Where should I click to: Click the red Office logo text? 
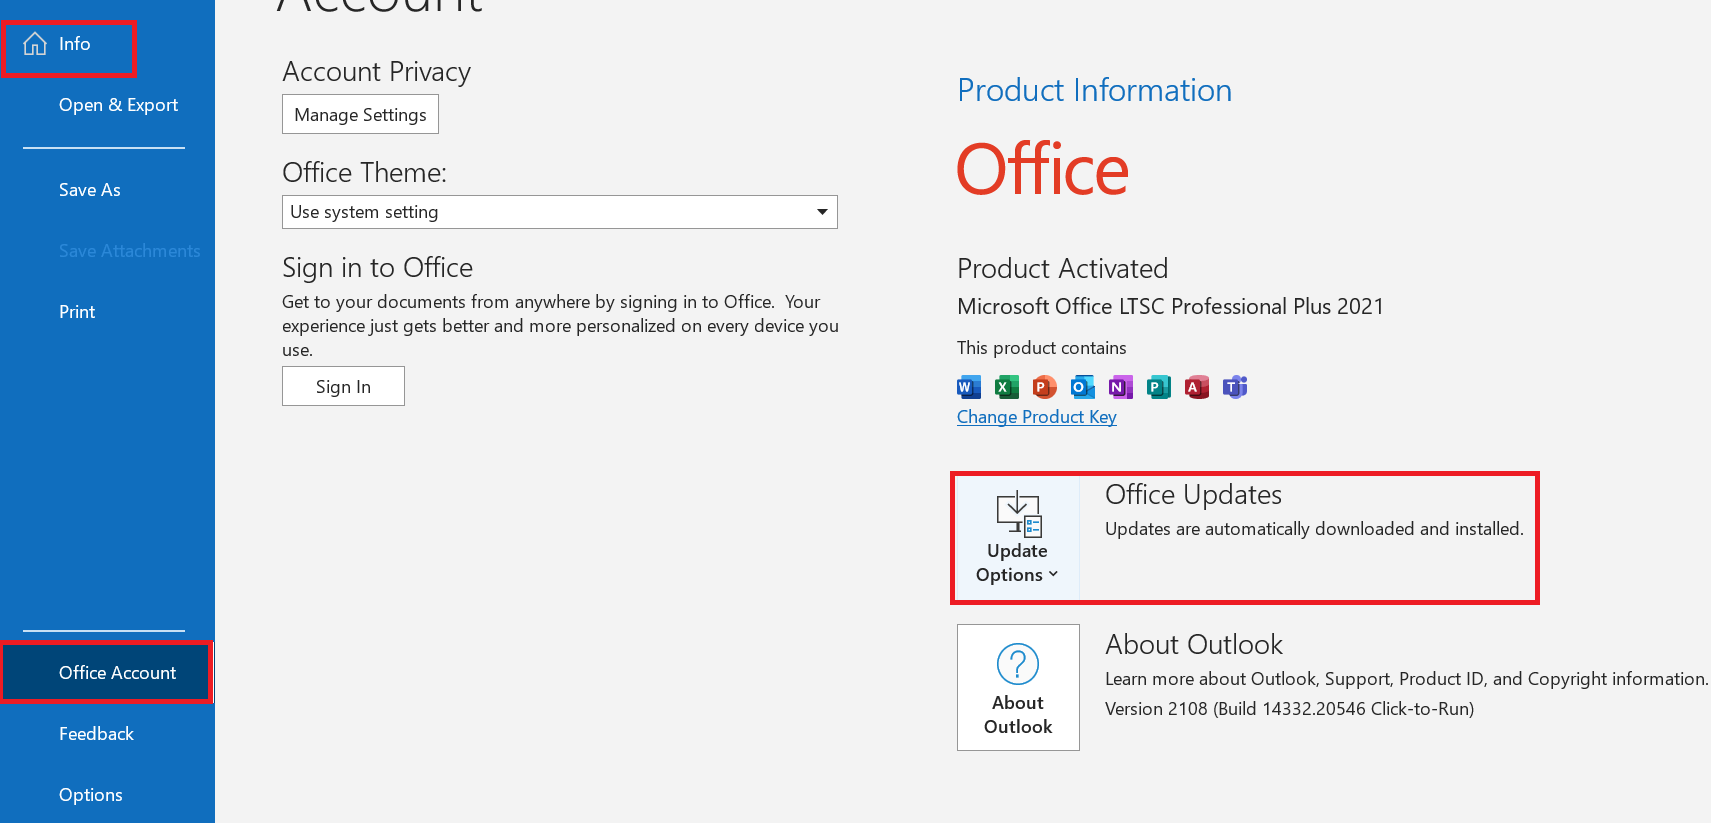1043,169
